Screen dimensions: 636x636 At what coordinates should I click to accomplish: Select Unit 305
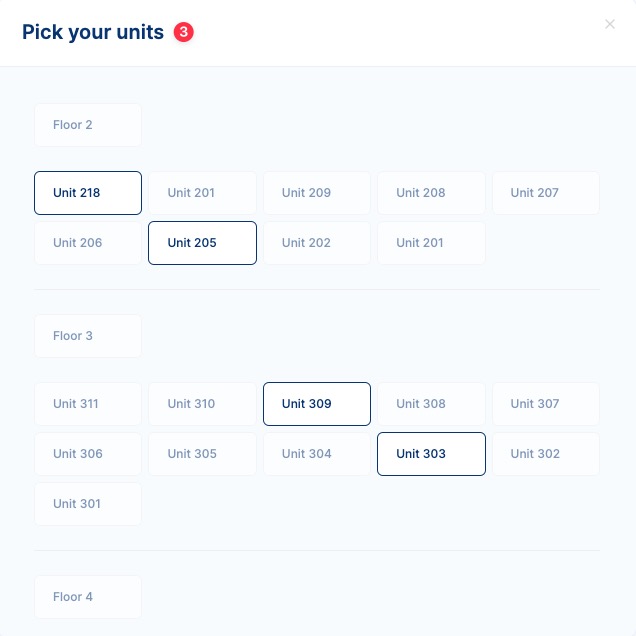click(x=202, y=454)
